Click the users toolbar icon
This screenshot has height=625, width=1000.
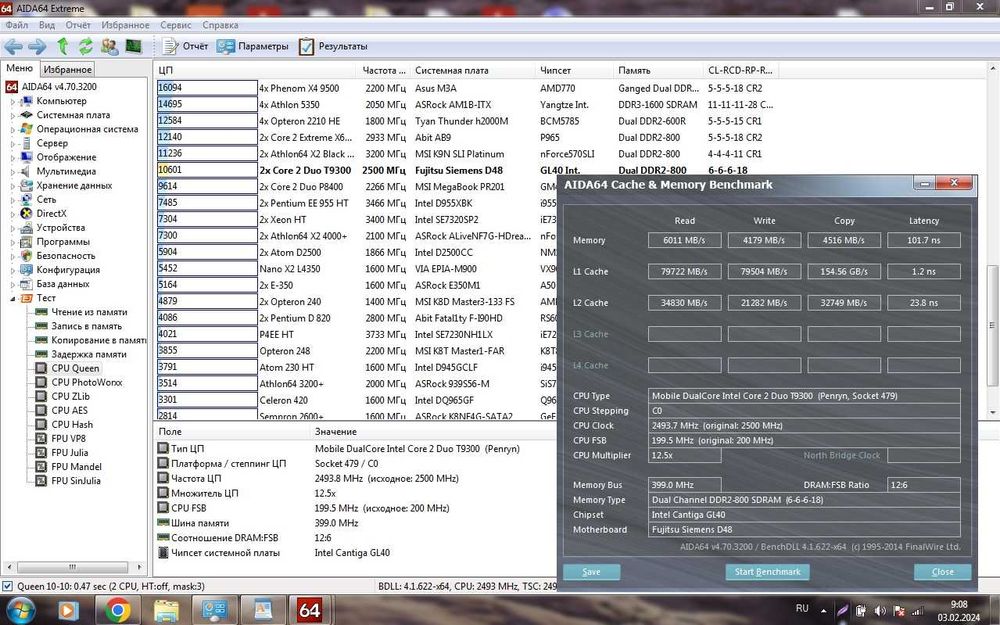[110, 46]
